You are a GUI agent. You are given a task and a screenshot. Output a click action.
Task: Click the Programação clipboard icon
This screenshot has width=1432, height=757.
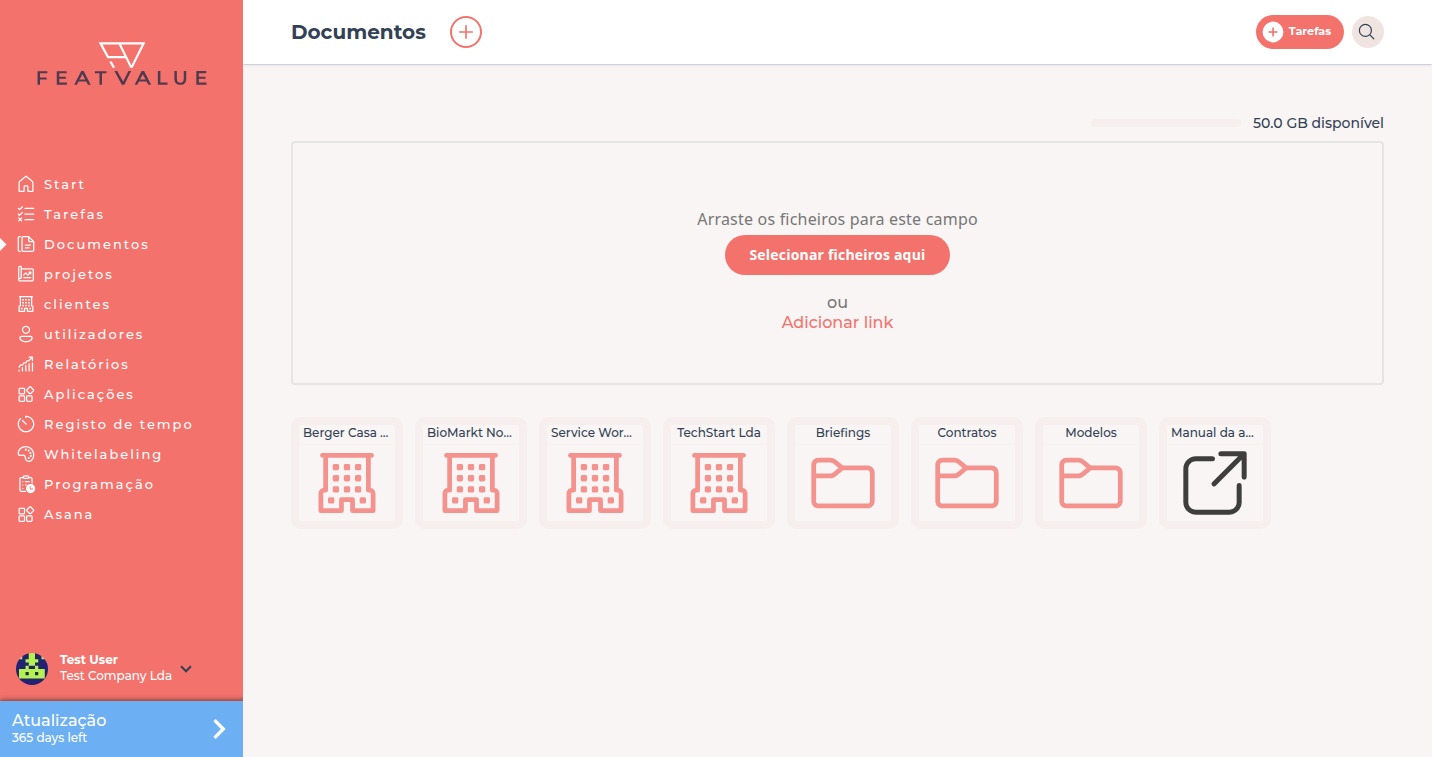26,484
